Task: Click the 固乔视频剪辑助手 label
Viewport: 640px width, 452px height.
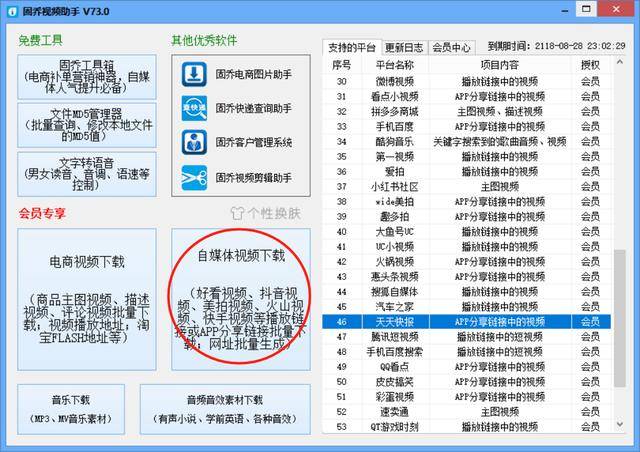Action: [253, 178]
